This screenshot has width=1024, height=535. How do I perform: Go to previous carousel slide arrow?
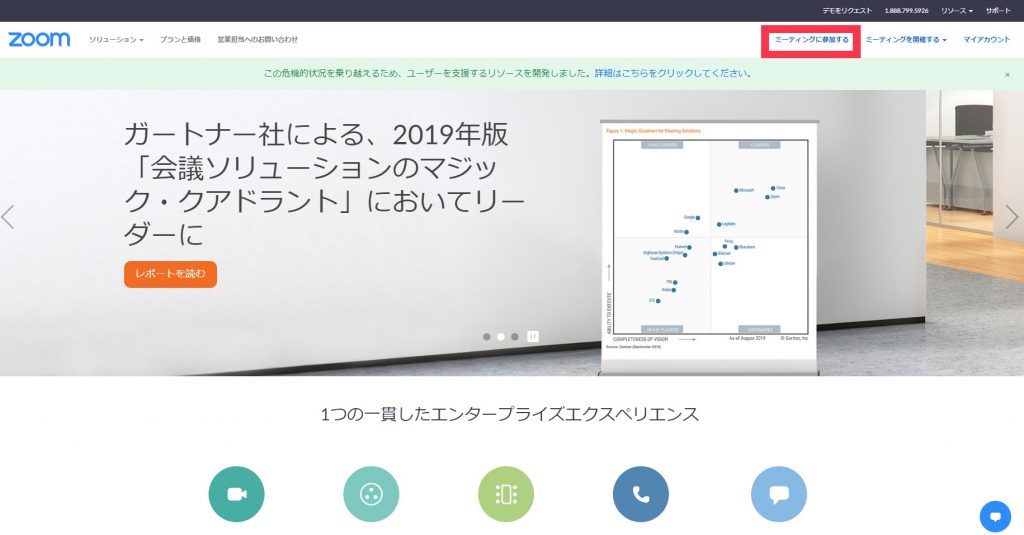click(x=8, y=217)
